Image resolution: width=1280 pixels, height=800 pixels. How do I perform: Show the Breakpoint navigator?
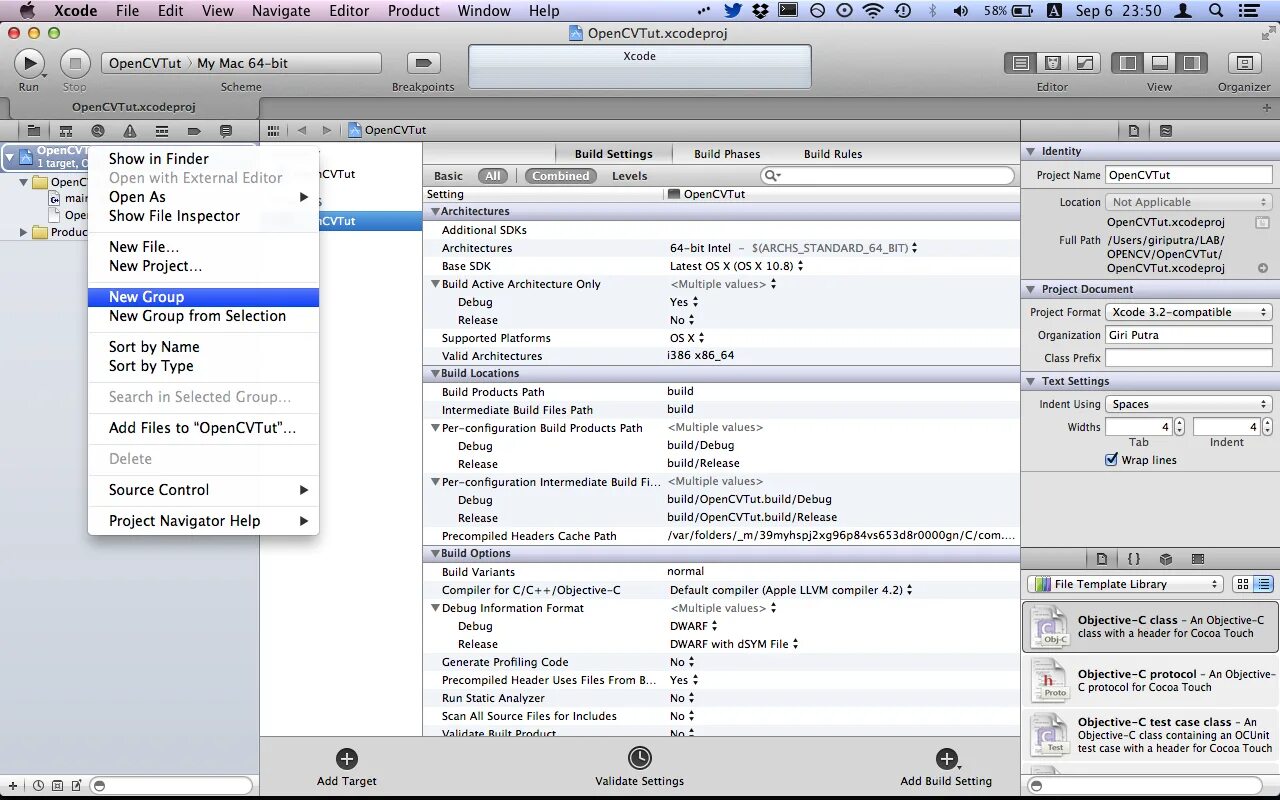pos(194,130)
